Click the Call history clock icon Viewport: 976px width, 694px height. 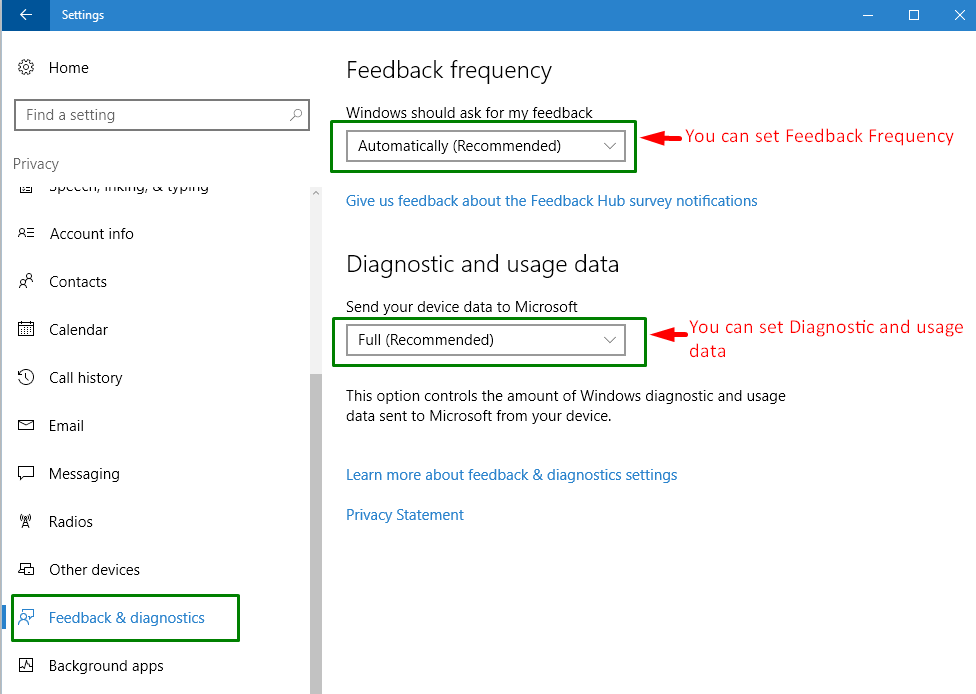[x=27, y=378]
